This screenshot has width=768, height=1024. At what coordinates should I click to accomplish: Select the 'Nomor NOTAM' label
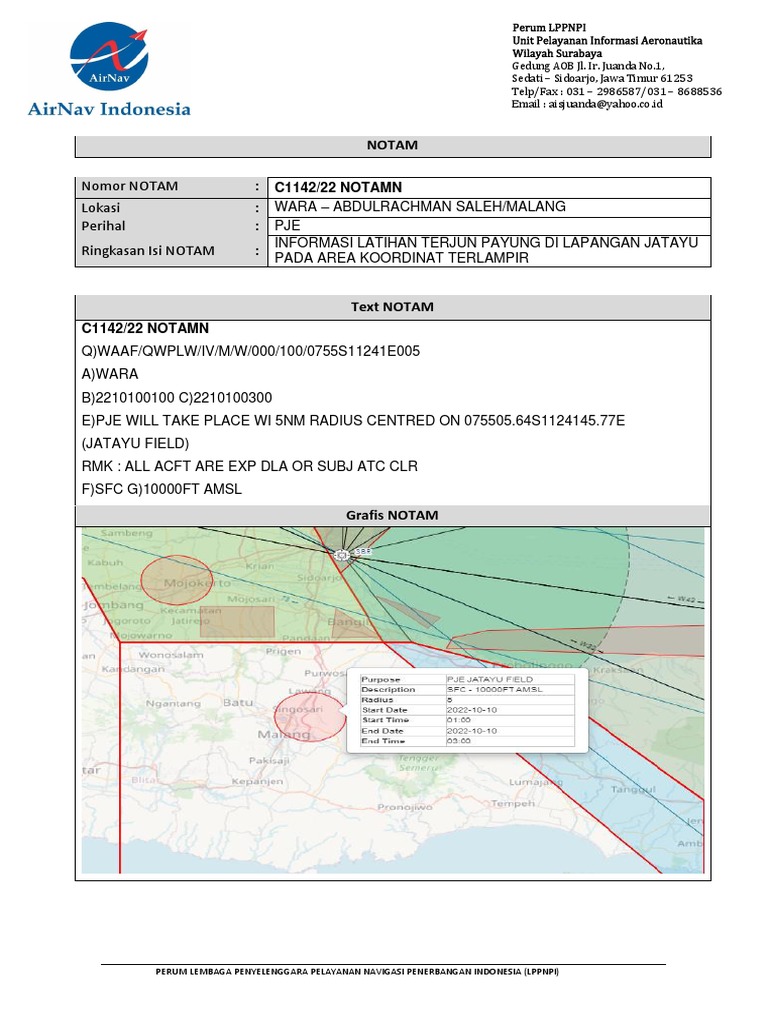tap(129, 186)
